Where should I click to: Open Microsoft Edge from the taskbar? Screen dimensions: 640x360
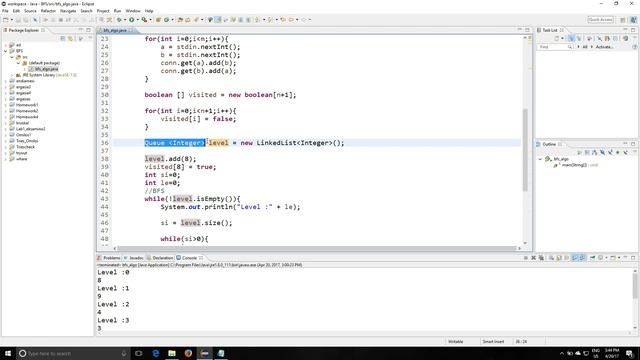(x=156, y=353)
